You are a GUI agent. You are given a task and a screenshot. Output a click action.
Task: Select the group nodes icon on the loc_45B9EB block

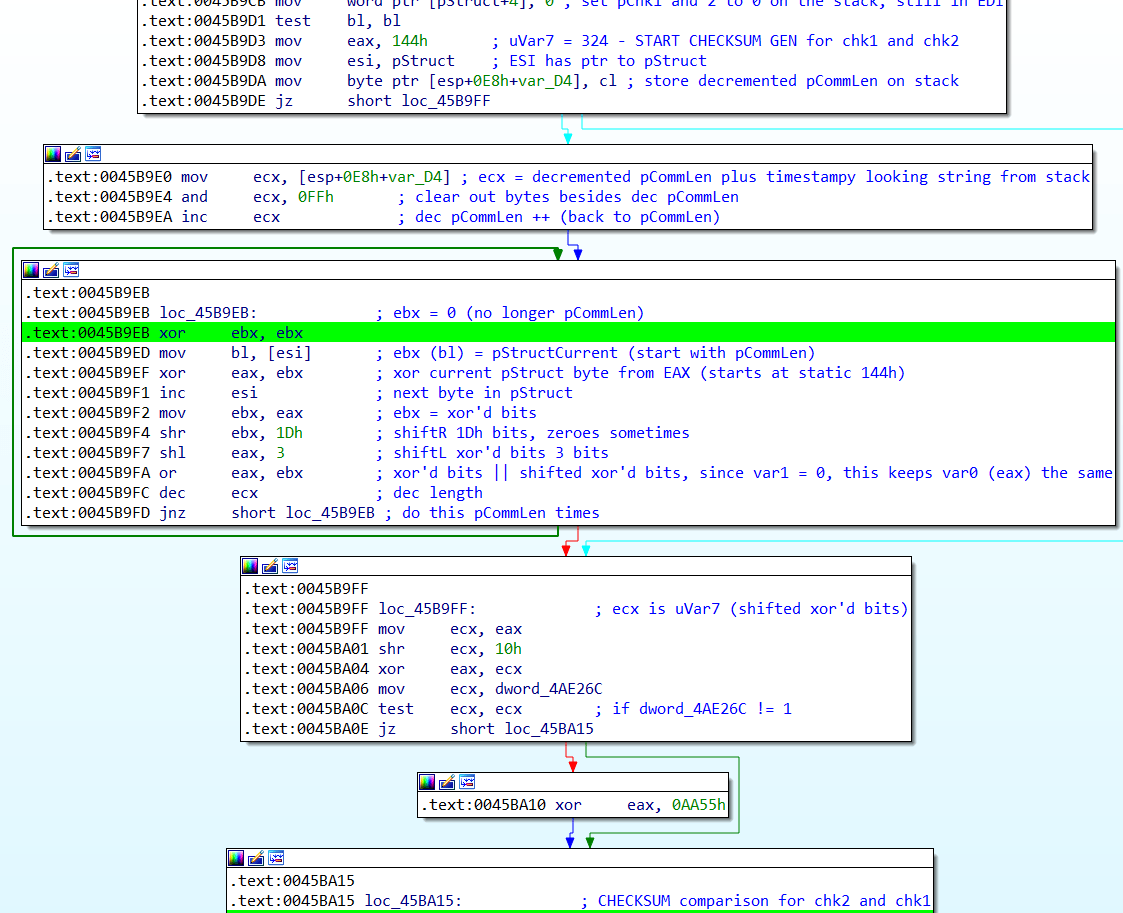click(71, 270)
